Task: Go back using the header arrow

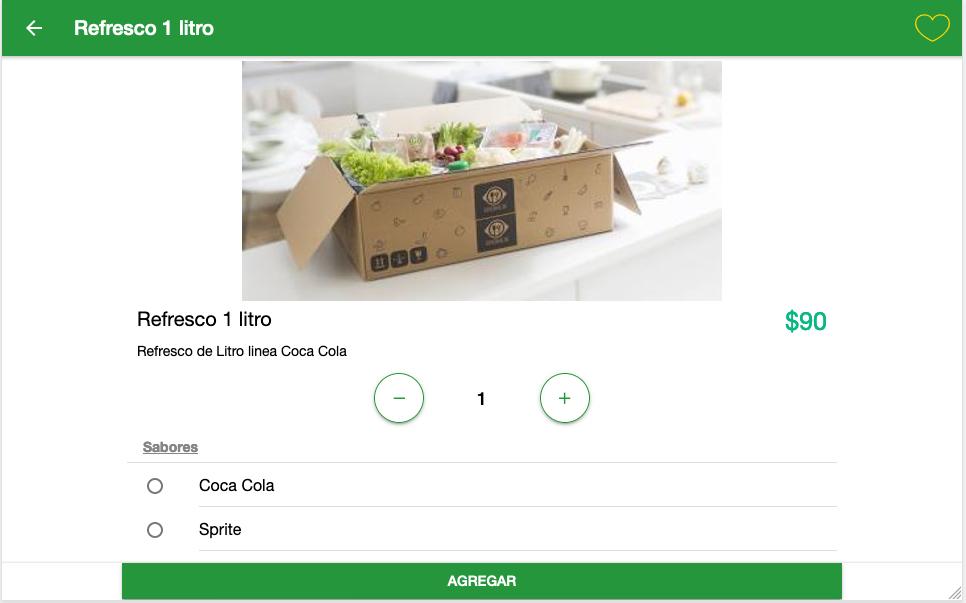Action: click(x=34, y=28)
